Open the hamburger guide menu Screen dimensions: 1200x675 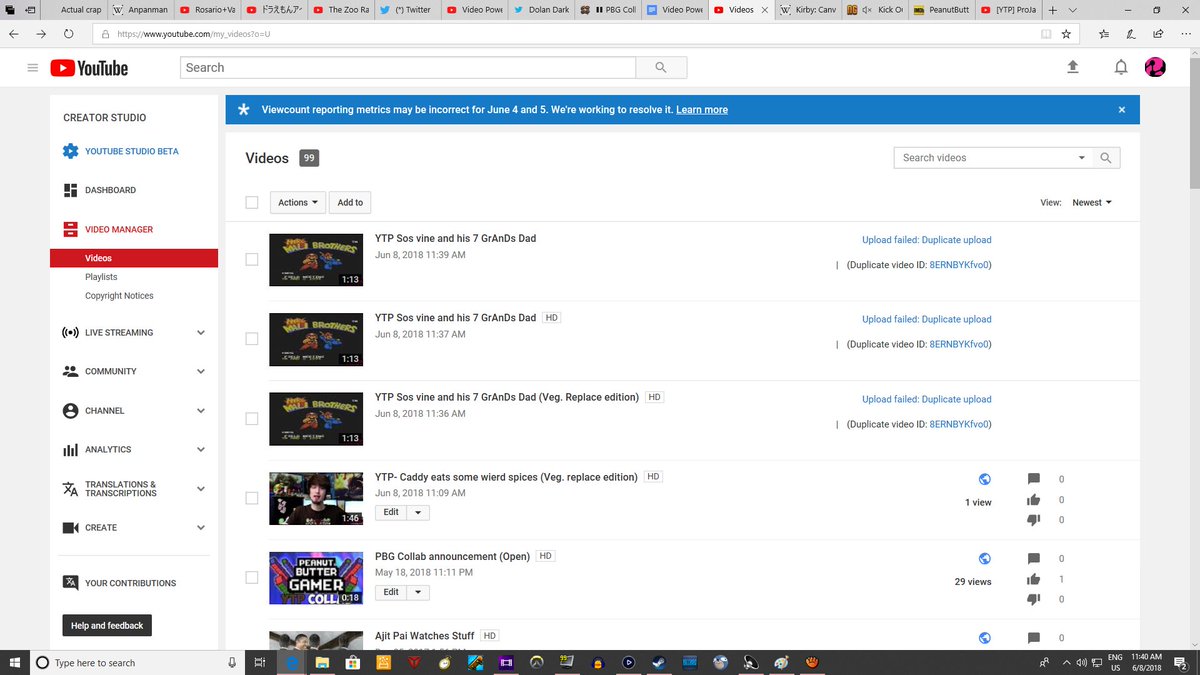pyautogui.click(x=33, y=68)
